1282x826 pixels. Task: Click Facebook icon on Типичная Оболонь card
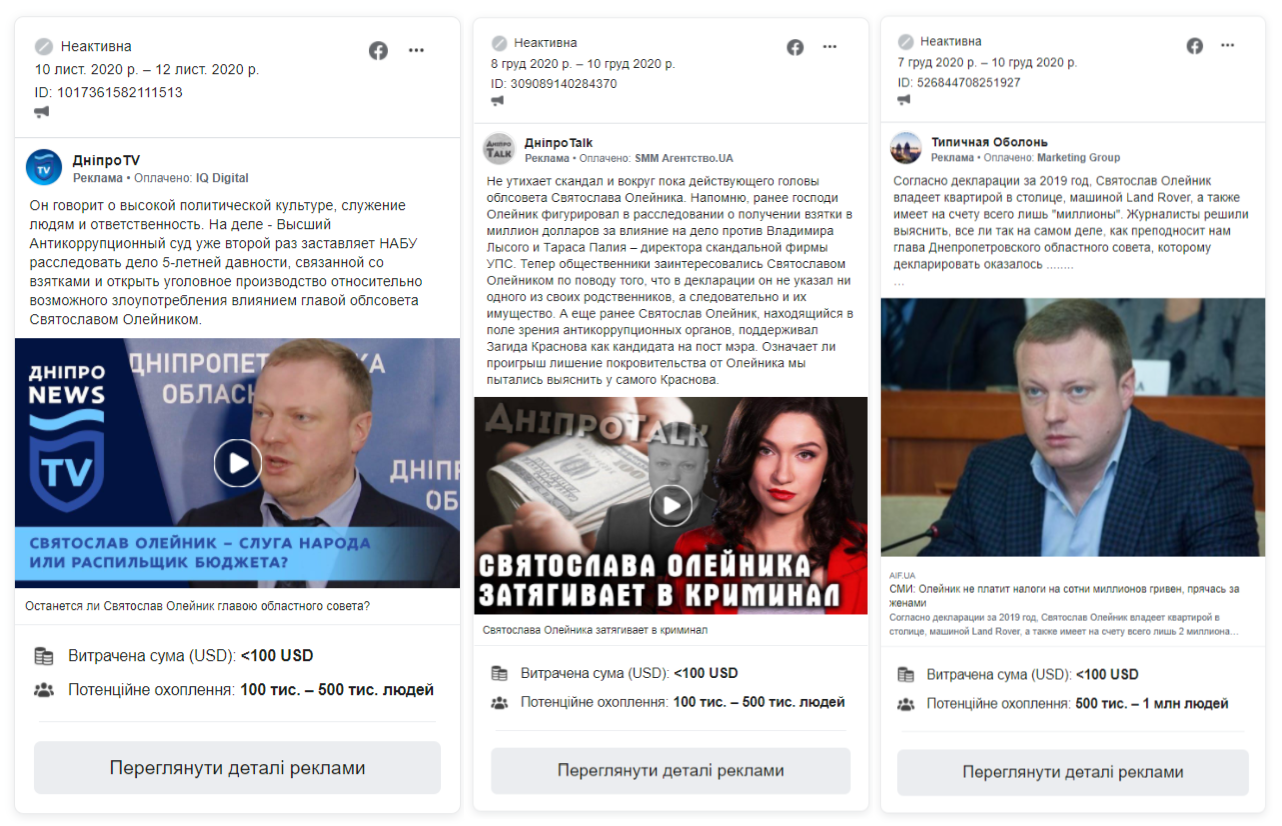pyautogui.click(x=1195, y=46)
